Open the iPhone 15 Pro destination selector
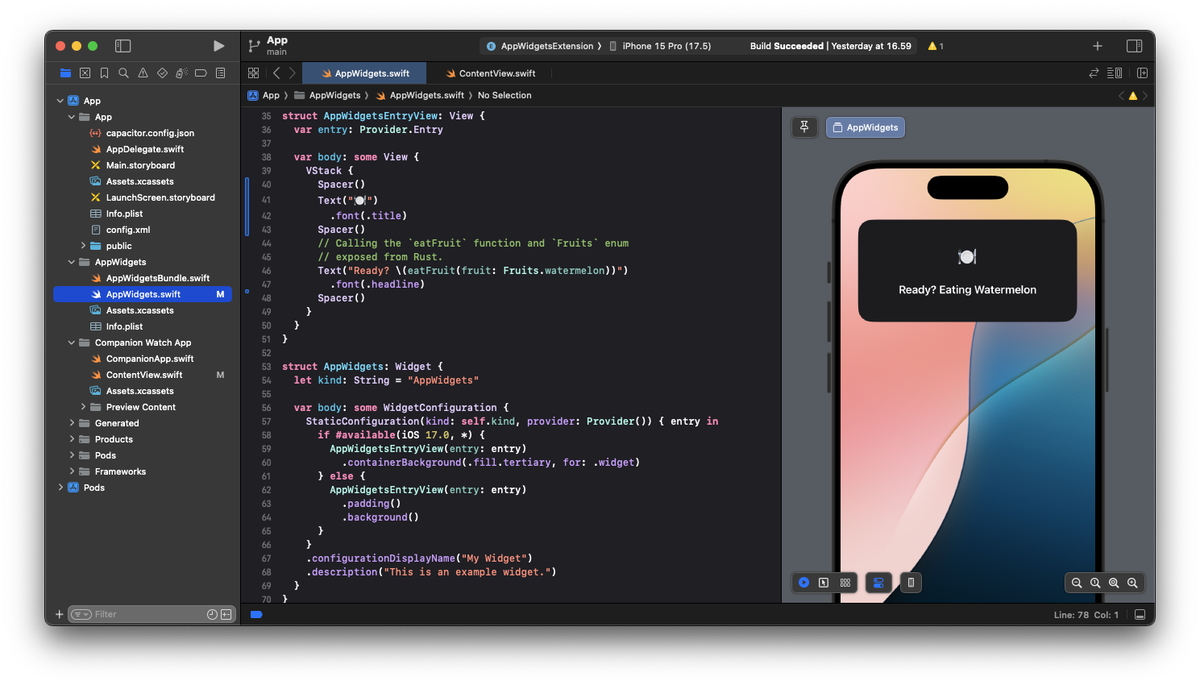Image resolution: width=1200 pixels, height=685 pixels. 665,46
